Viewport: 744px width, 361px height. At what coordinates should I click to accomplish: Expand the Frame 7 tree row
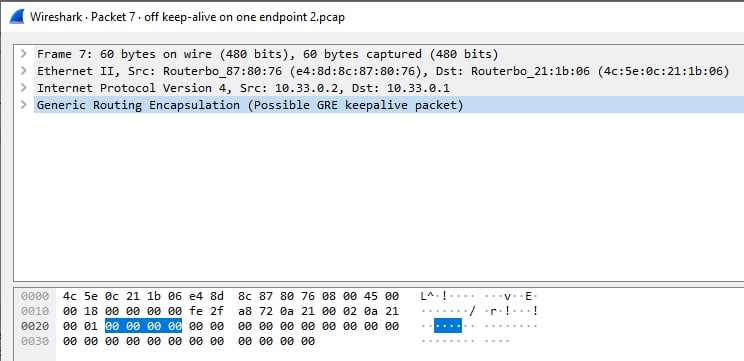pyautogui.click(x=23, y=54)
